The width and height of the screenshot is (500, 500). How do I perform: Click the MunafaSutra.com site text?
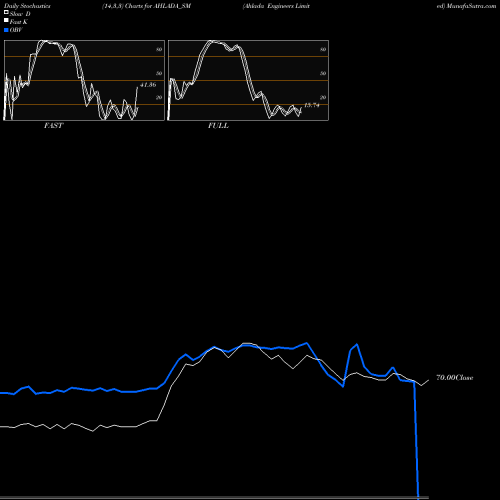click(x=471, y=6)
